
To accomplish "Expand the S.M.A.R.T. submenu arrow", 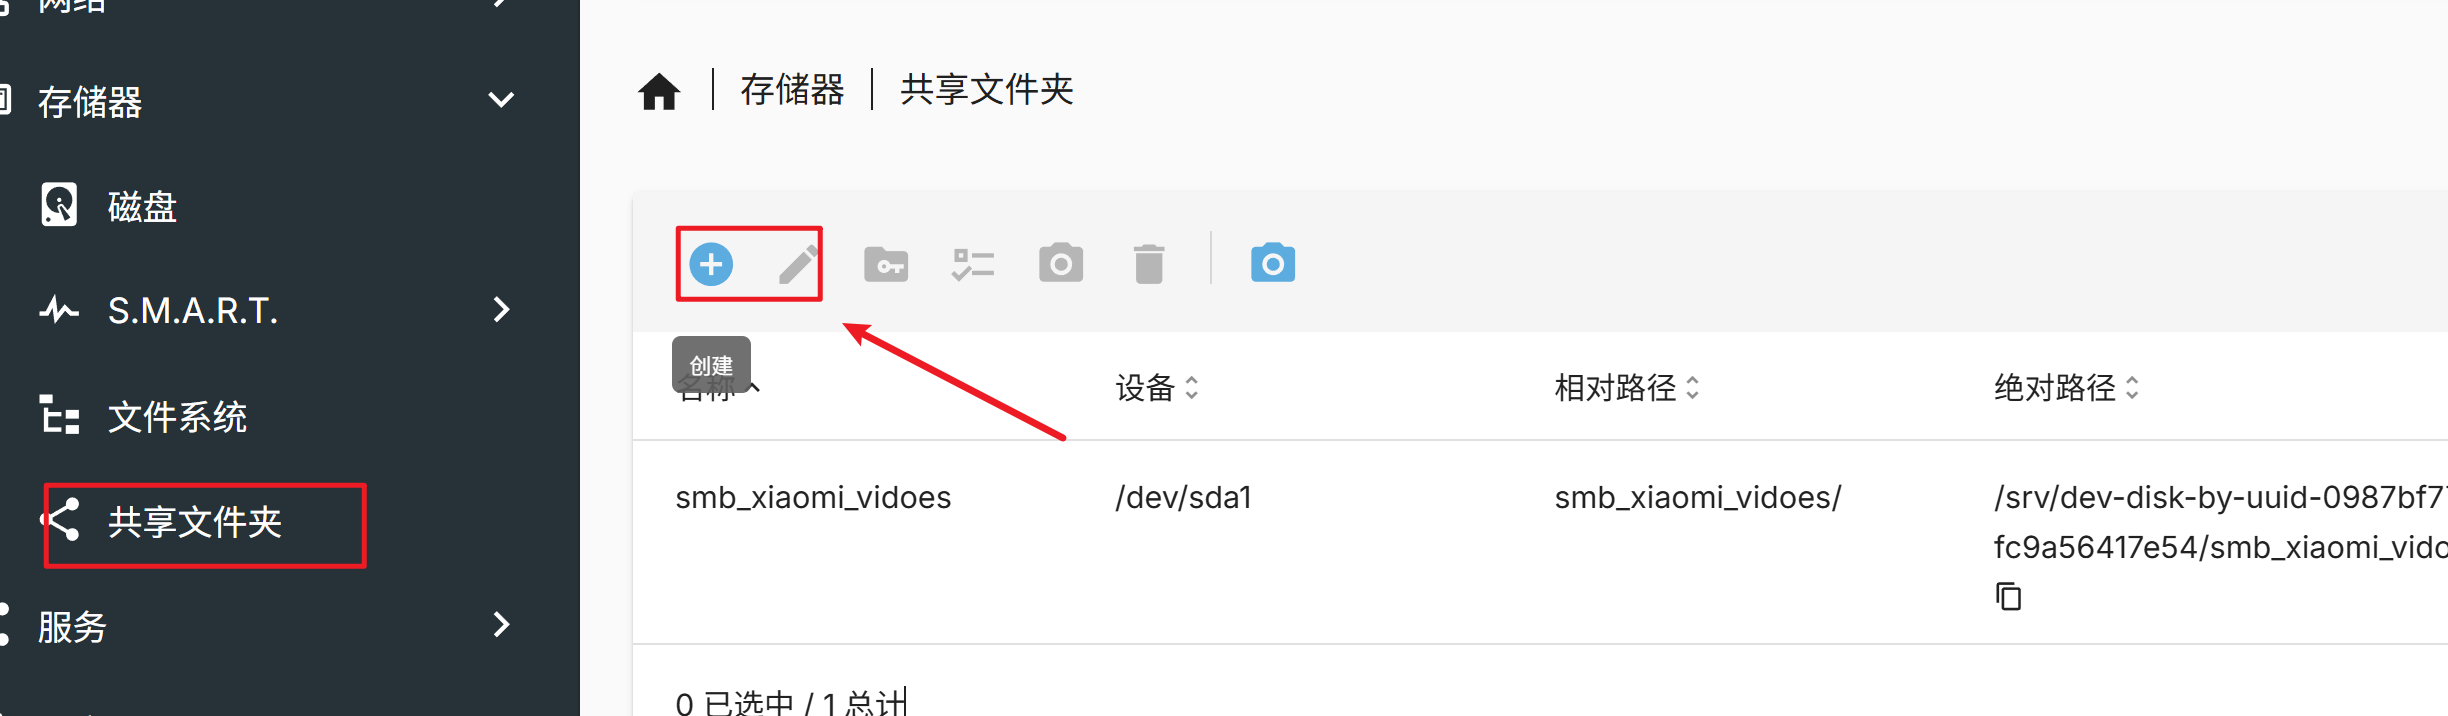I will coord(502,310).
